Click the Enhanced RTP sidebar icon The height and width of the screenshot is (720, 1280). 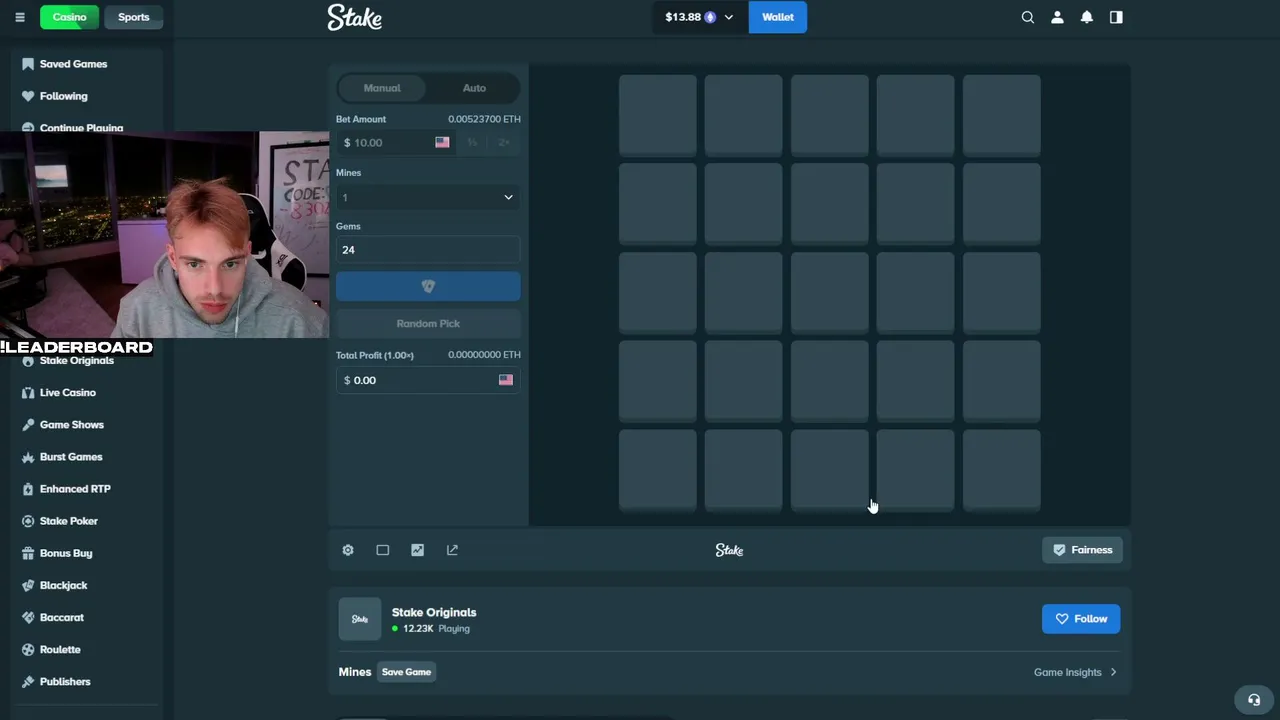click(28, 489)
